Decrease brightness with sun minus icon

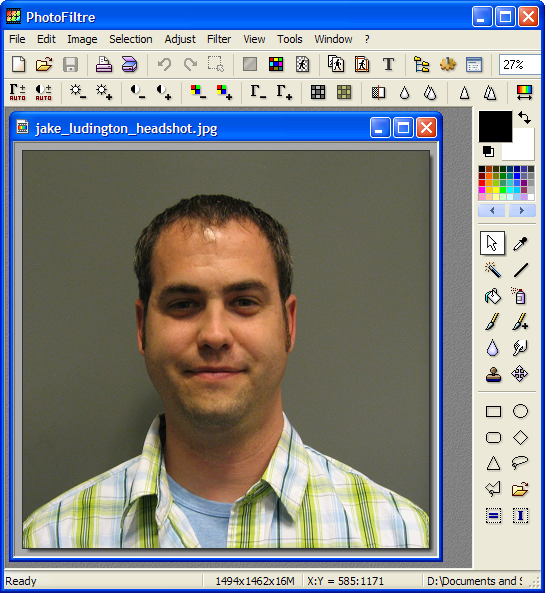[78, 92]
